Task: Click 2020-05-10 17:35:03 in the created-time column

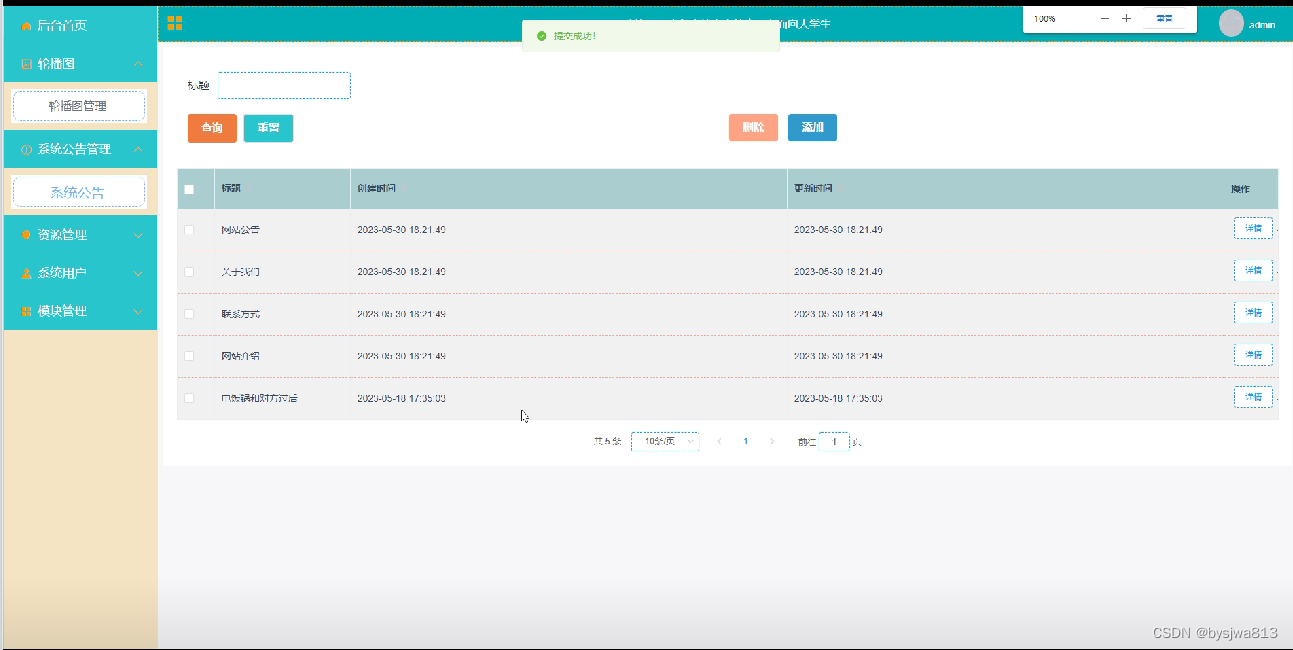Action: point(401,398)
